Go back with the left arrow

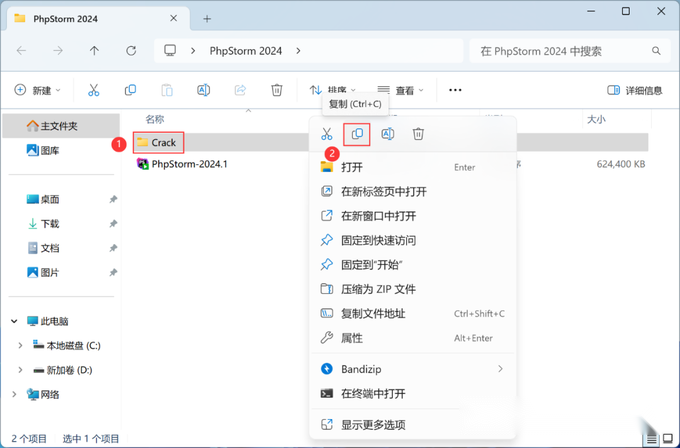[21, 51]
